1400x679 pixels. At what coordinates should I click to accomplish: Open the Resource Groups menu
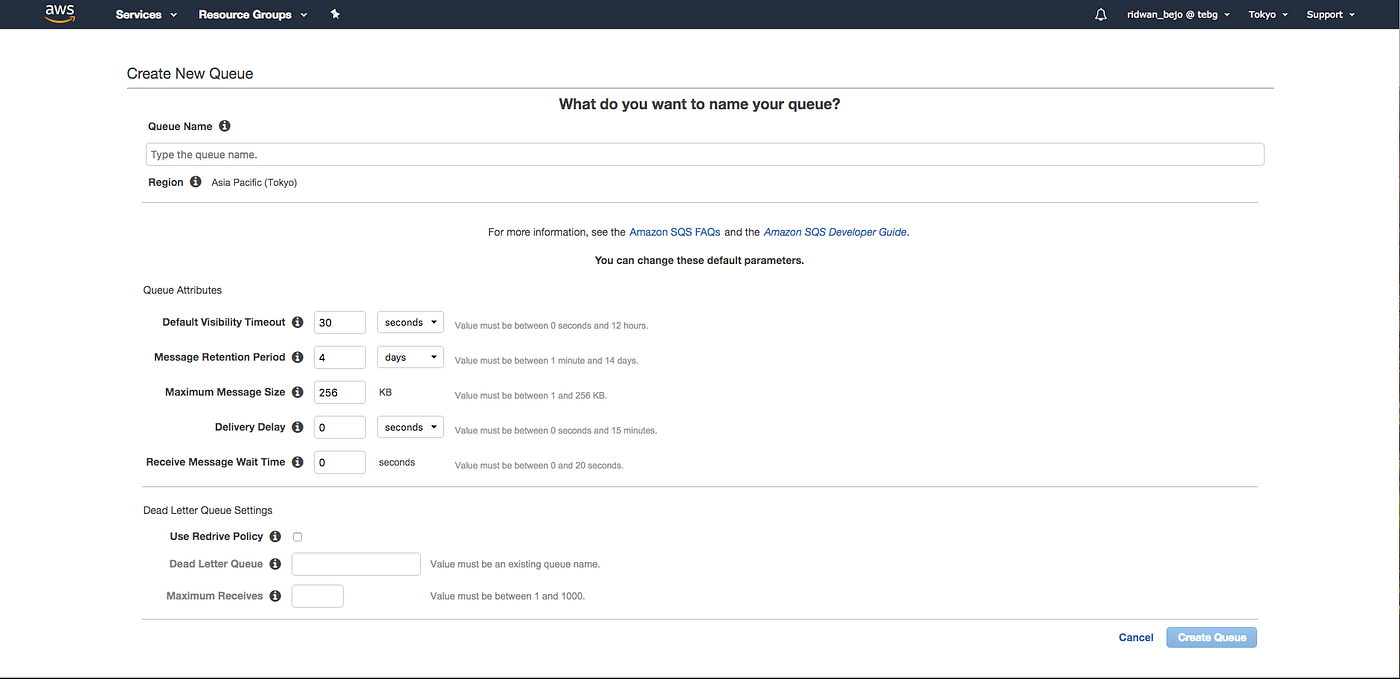246,14
